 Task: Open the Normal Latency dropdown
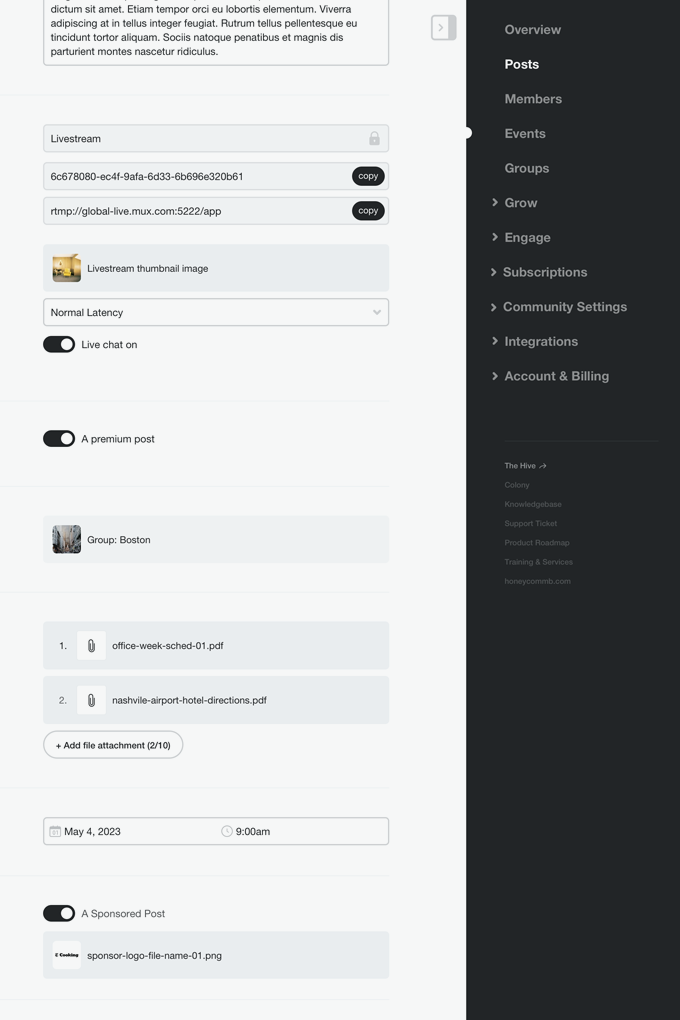tap(216, 312)
